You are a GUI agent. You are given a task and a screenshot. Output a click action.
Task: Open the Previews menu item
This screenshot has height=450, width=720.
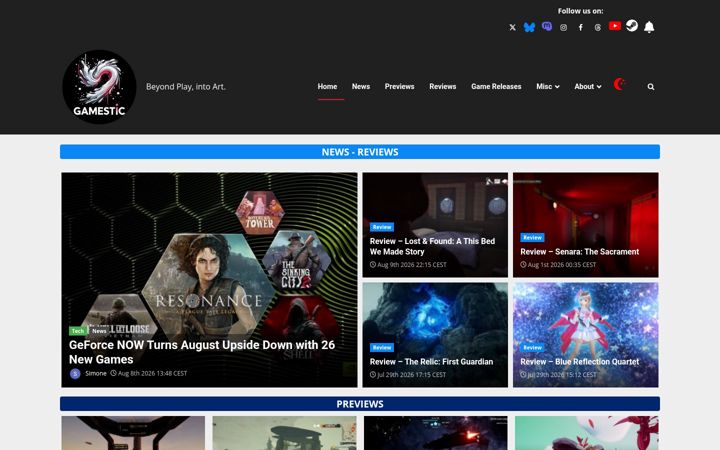pos(399,86)
